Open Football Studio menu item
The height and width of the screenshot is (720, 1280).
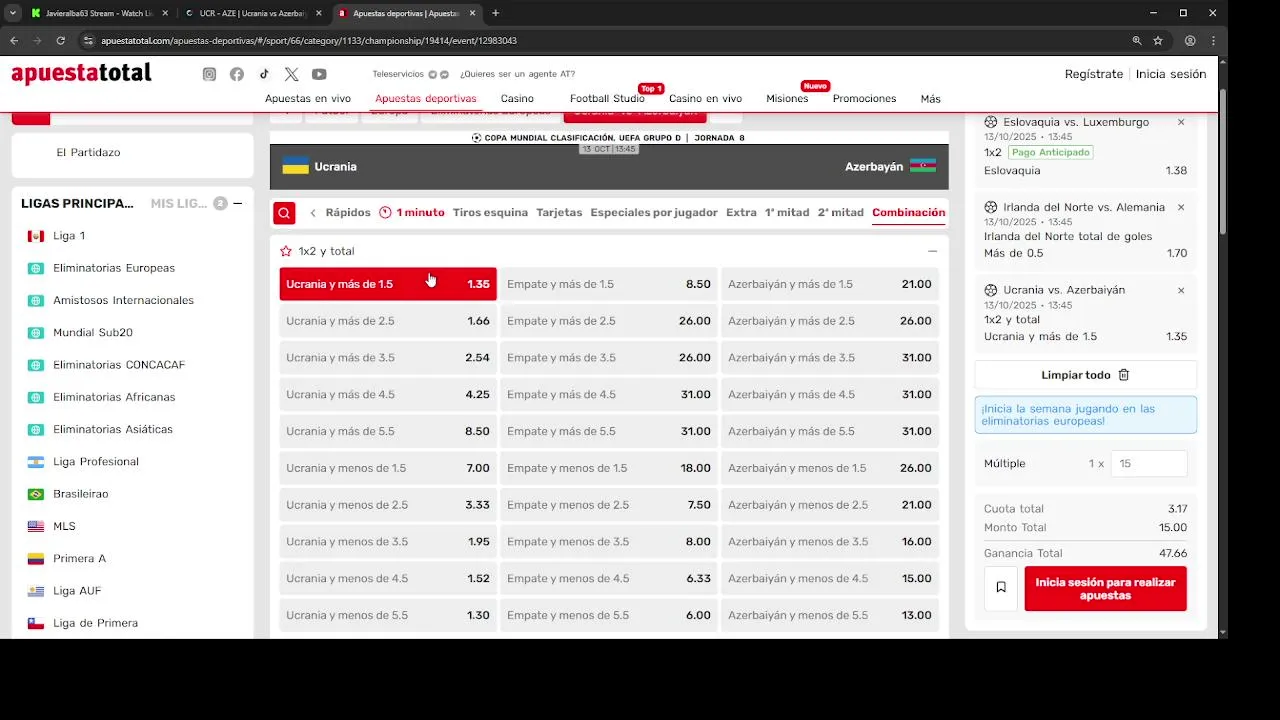[x=607, y=99]
